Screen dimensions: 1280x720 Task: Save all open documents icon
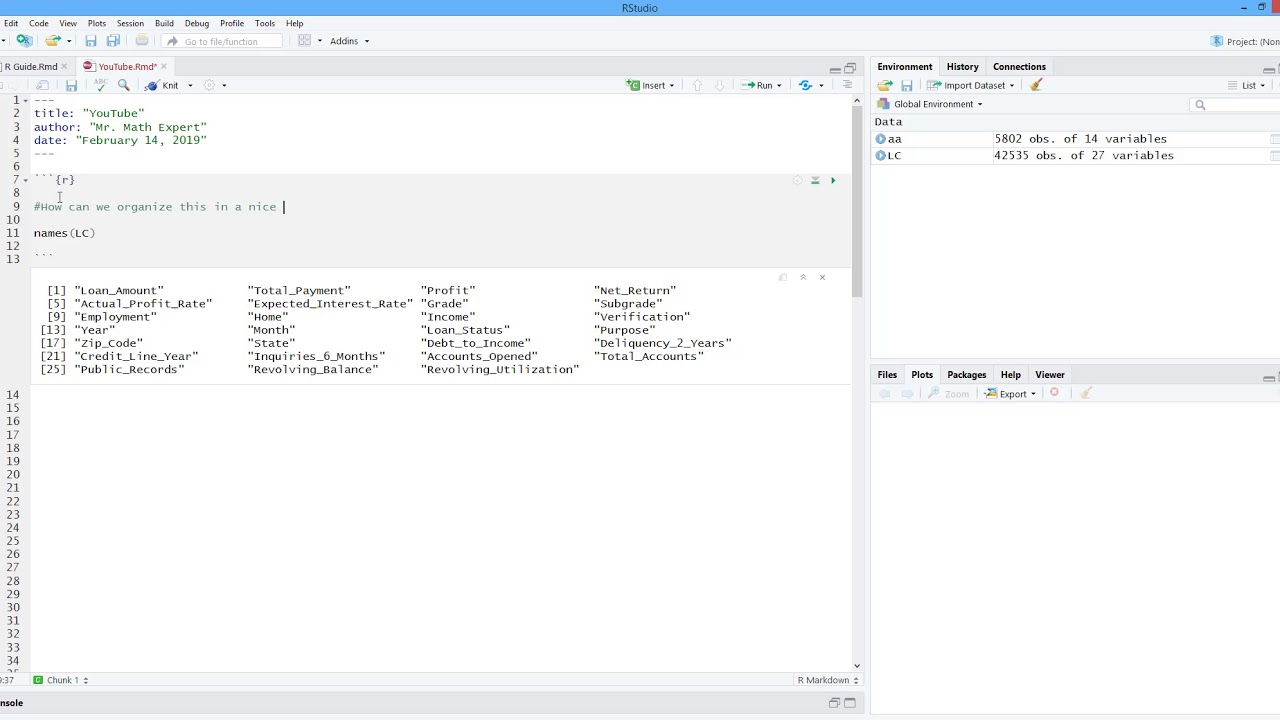point(113,41)
